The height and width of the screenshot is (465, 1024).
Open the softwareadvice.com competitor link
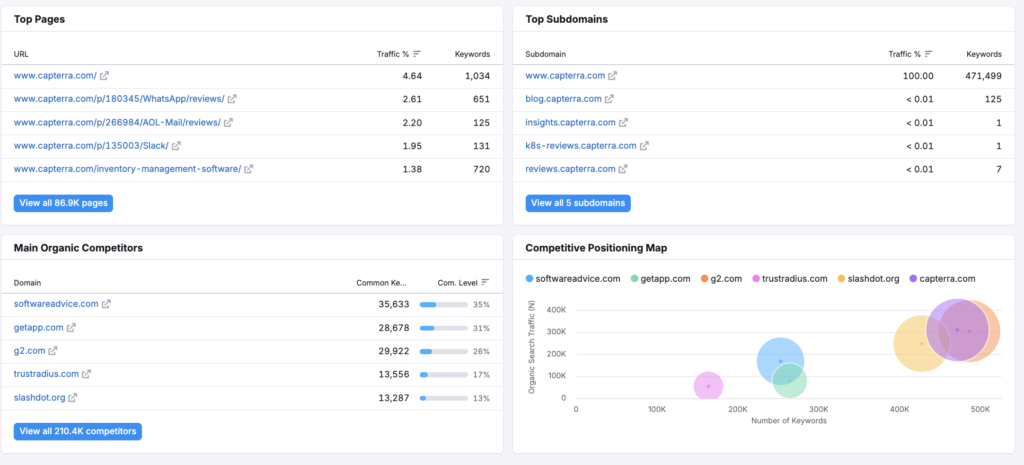[56, 304]
